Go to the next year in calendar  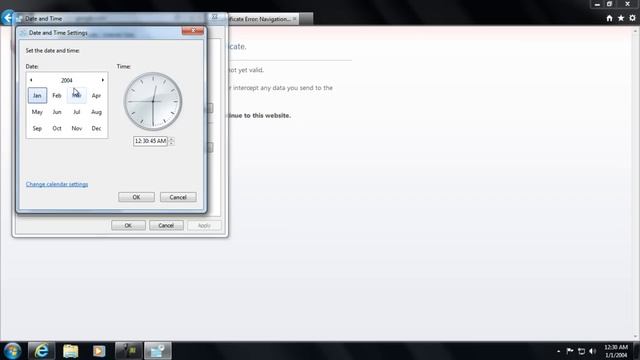point(102,80)
